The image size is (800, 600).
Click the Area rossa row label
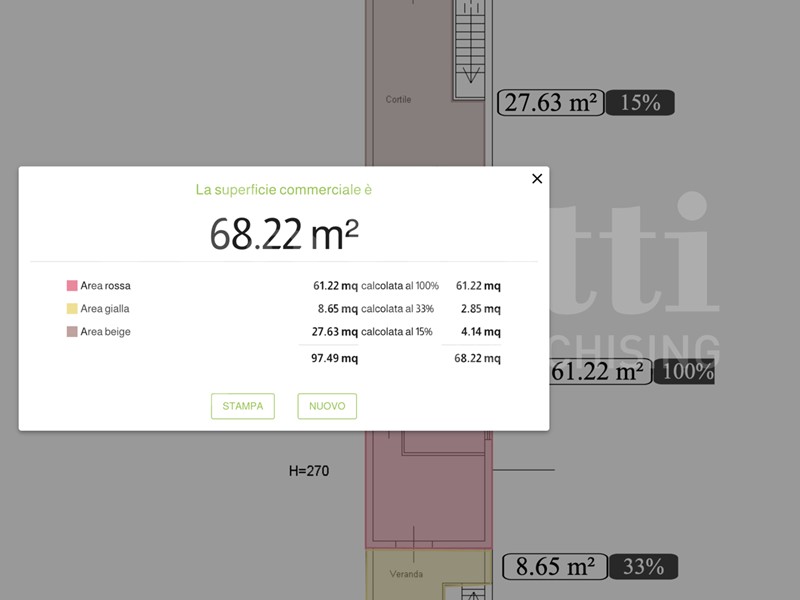(x=105, y=286)
